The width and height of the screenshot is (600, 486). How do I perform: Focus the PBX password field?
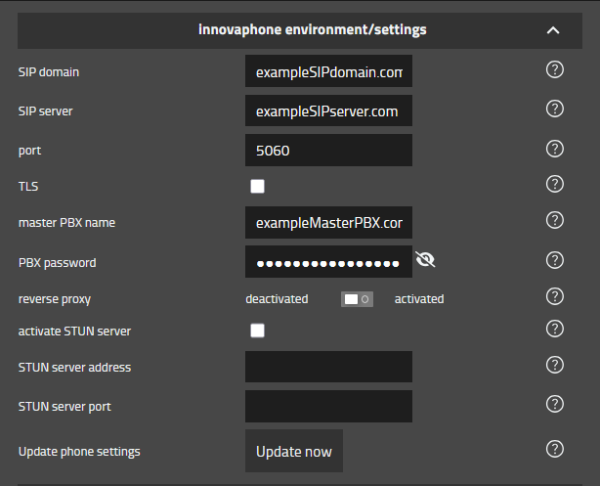tap(329, 262)
